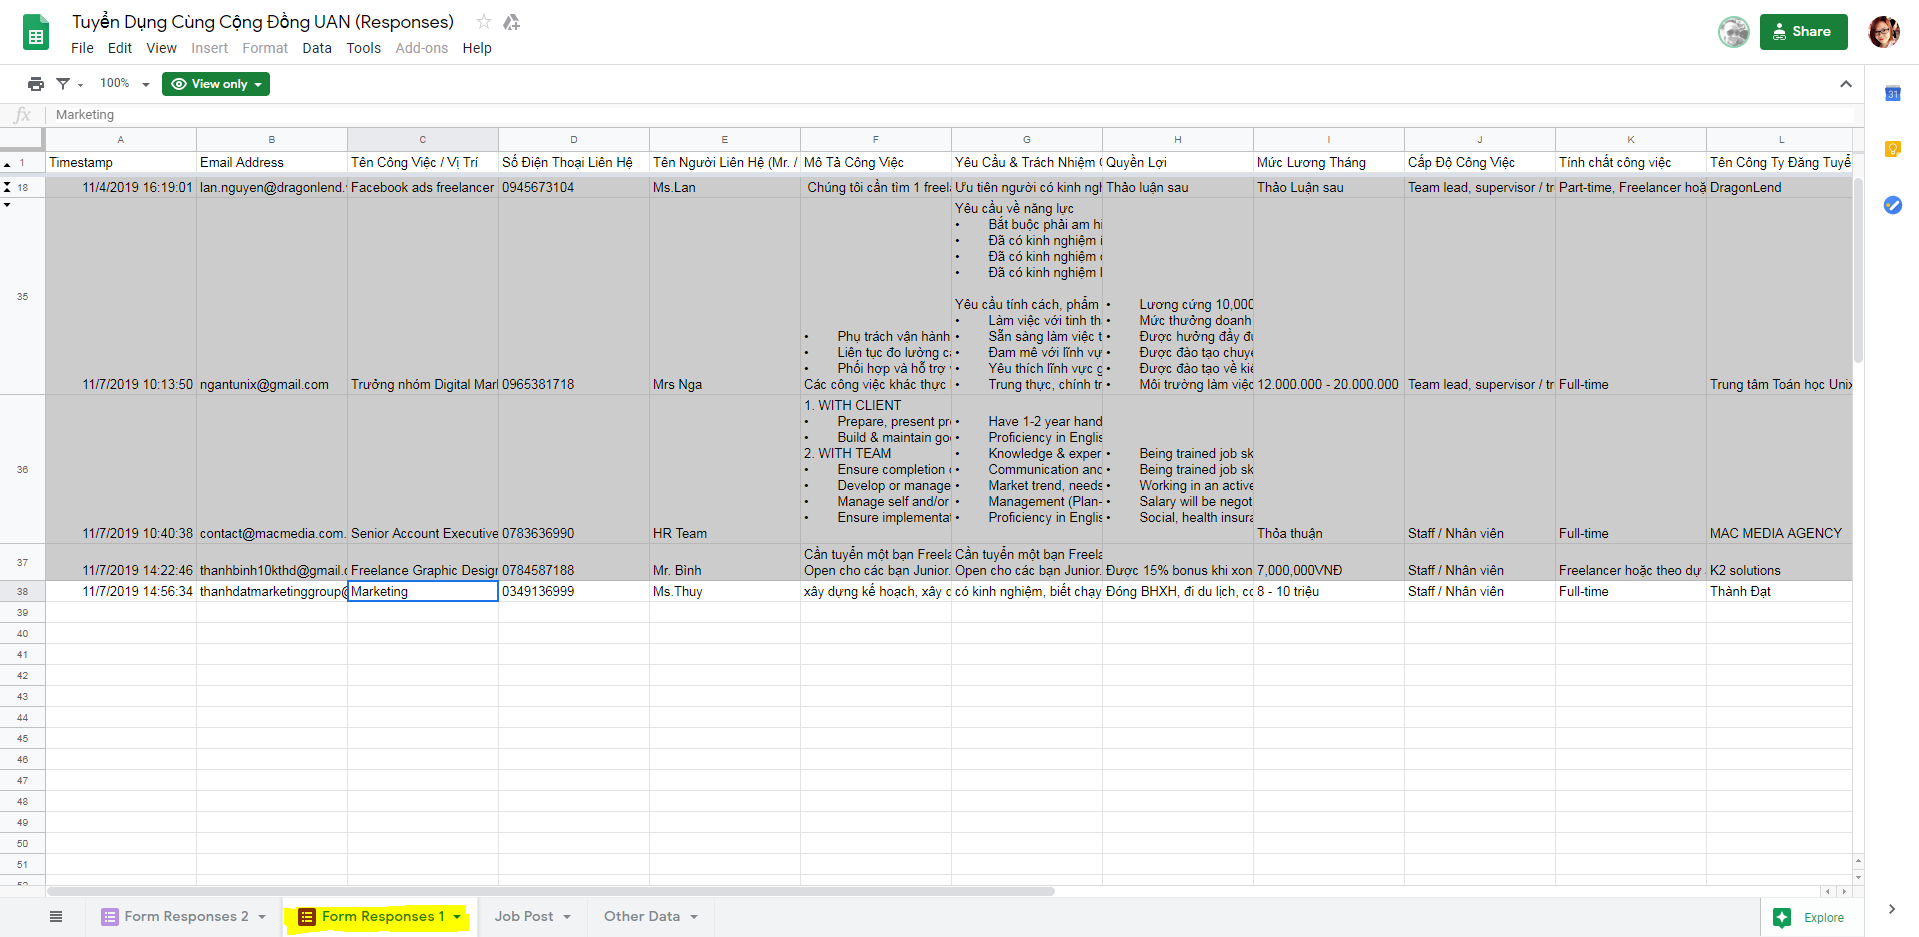
Task: Print the spreadsheet
Action: (x=36, y=84)
